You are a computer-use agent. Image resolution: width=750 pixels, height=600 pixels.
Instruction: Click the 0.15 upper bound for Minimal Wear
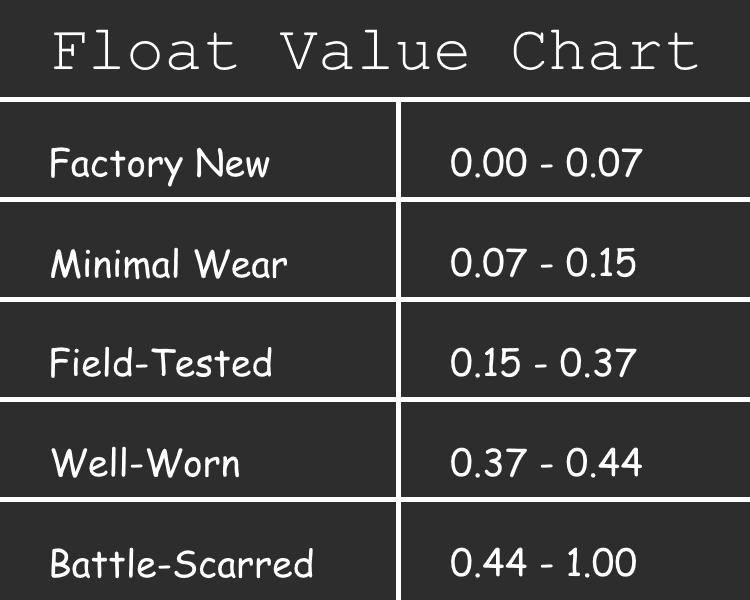tap(599, 262)
